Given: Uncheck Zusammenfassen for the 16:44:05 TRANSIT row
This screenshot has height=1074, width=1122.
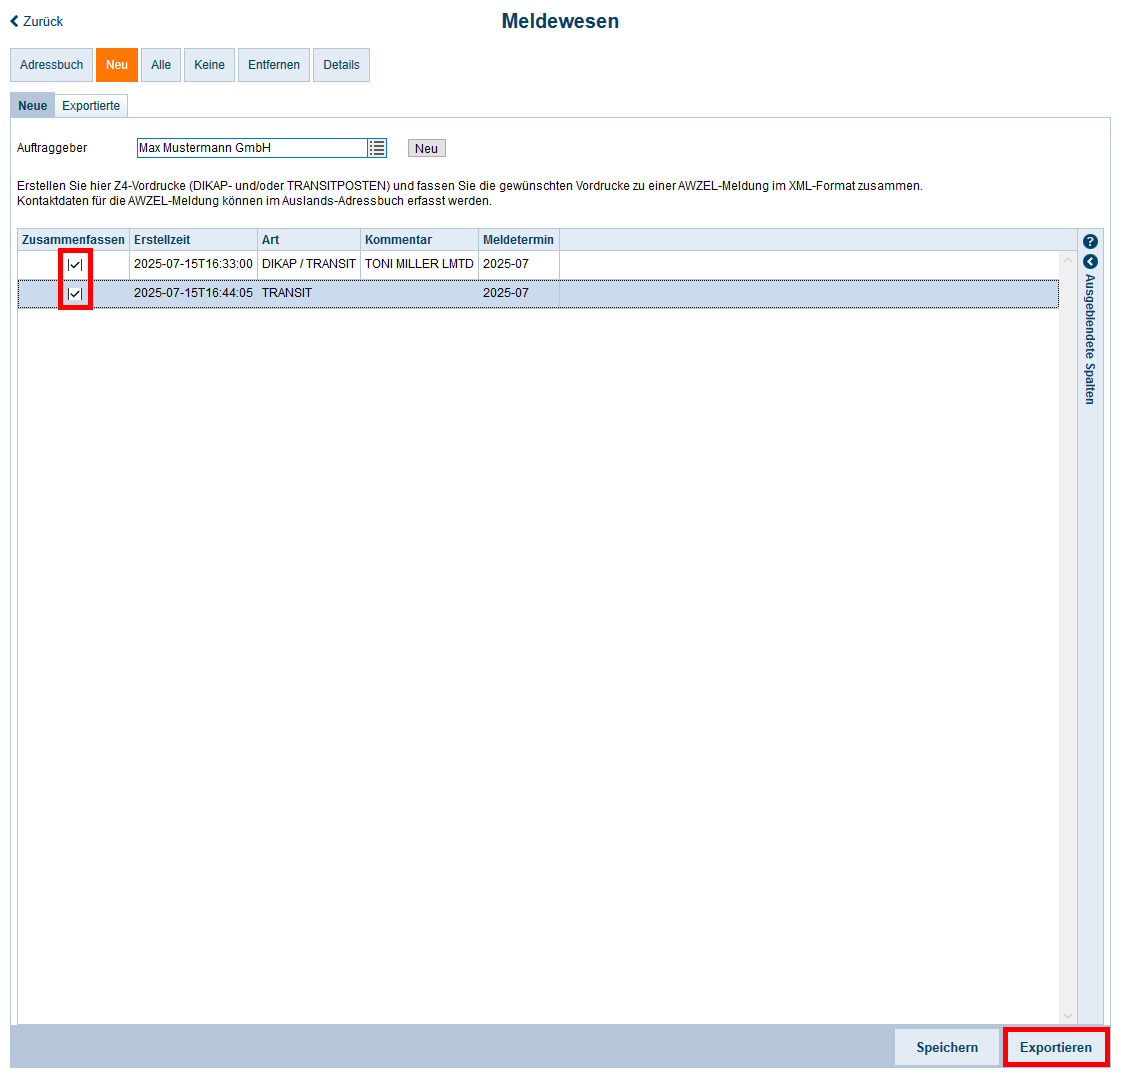Looking at the screenshot, I should click(x=75, y=294).
